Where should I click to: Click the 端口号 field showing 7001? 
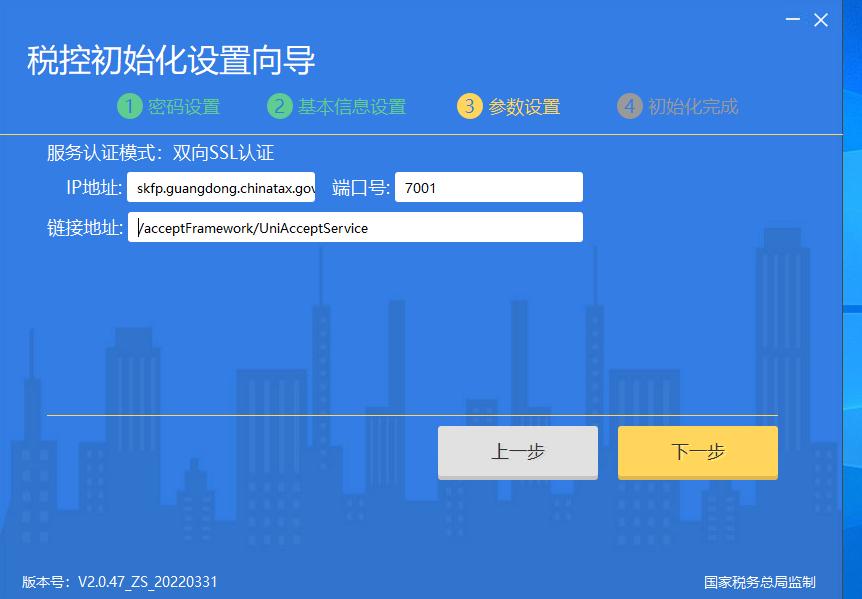point(488,187)
